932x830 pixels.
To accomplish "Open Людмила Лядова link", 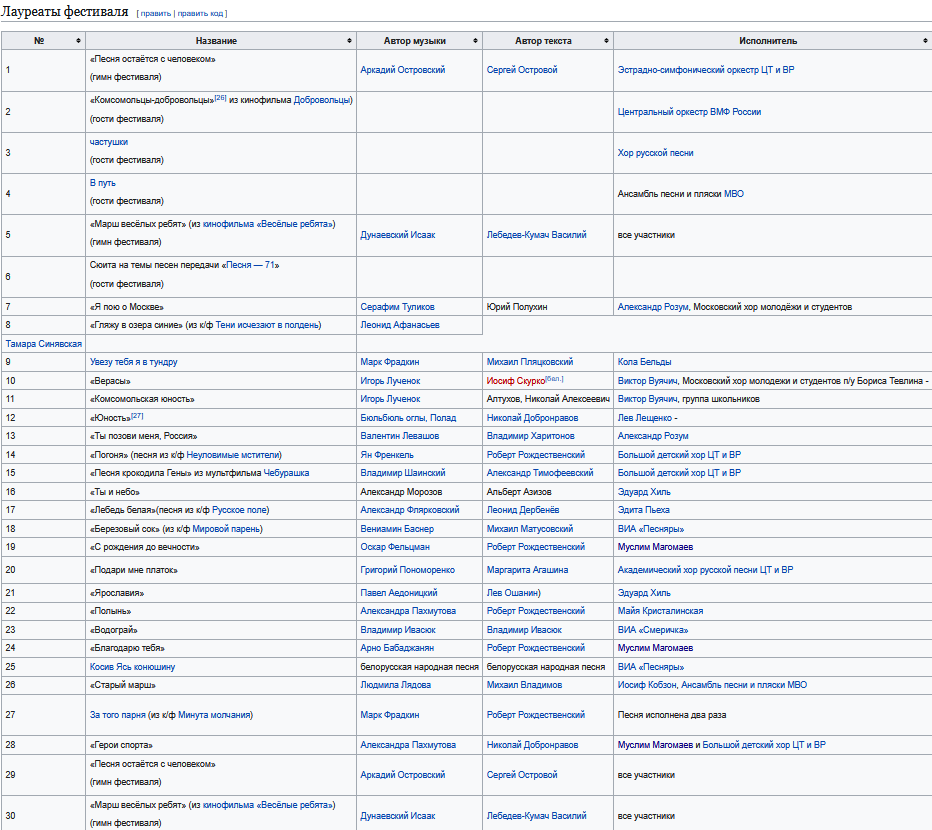I will (x=395, y=684).
